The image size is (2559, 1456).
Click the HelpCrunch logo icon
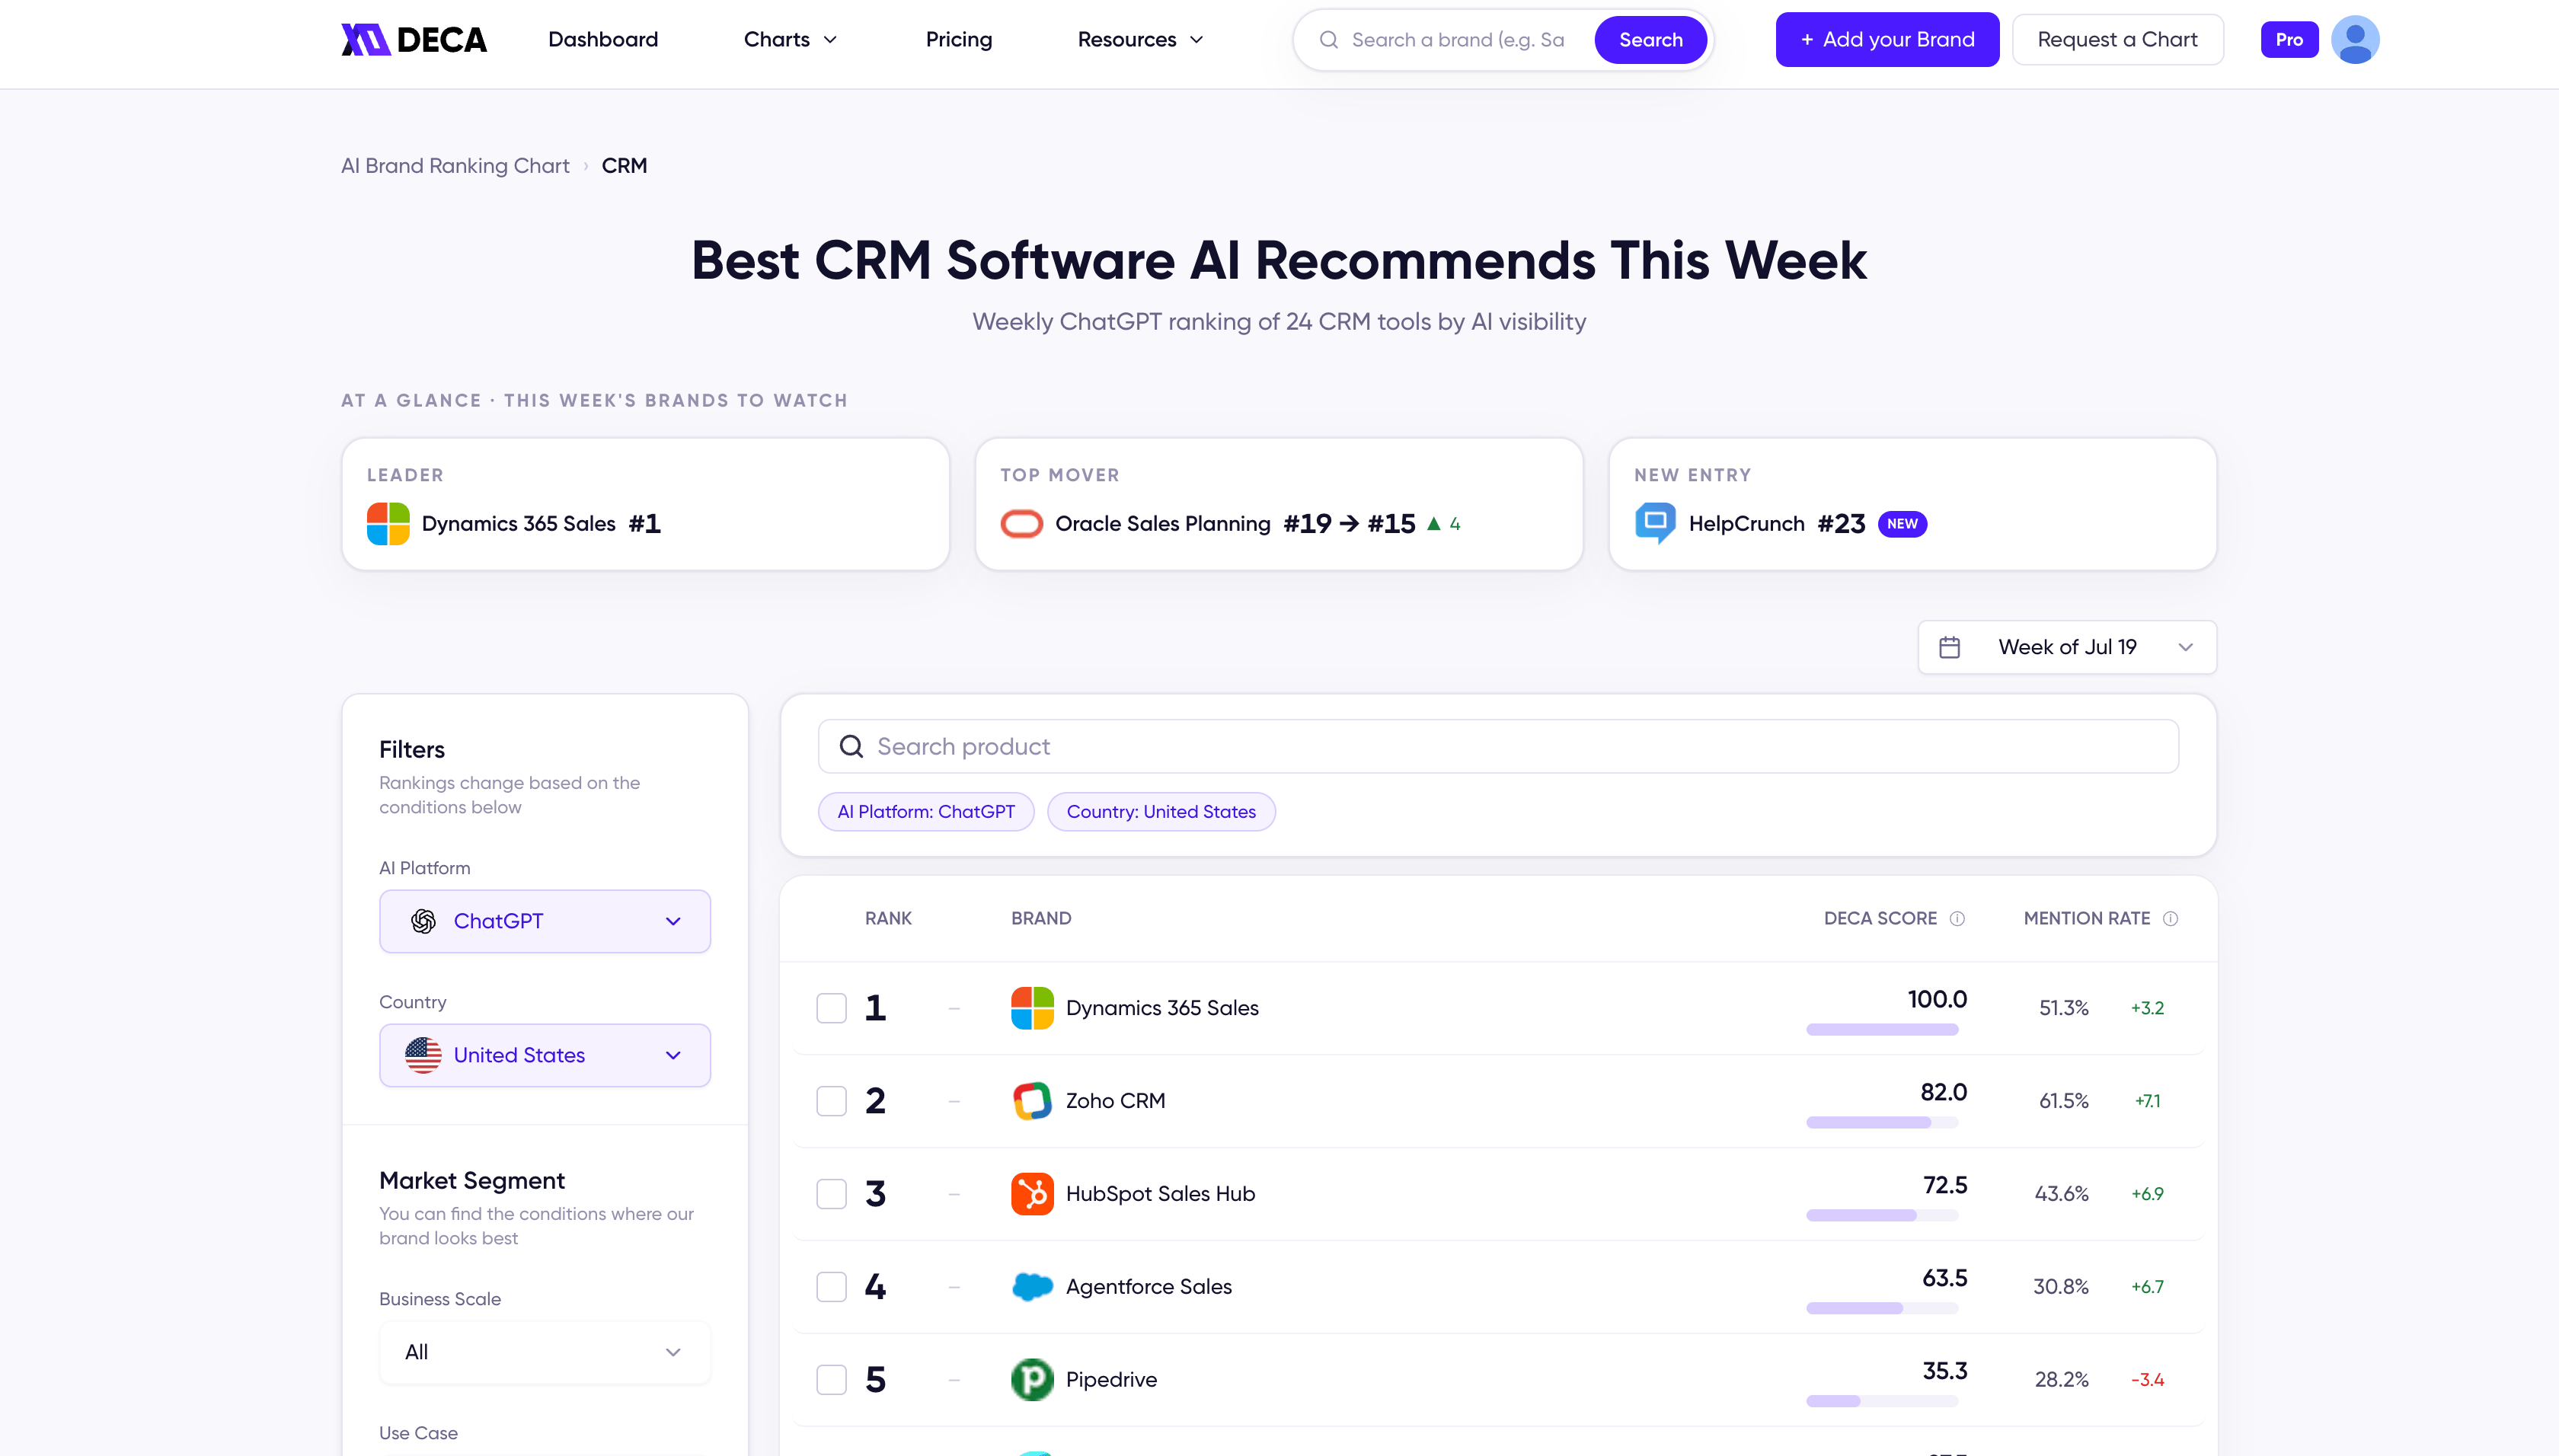1655,524
